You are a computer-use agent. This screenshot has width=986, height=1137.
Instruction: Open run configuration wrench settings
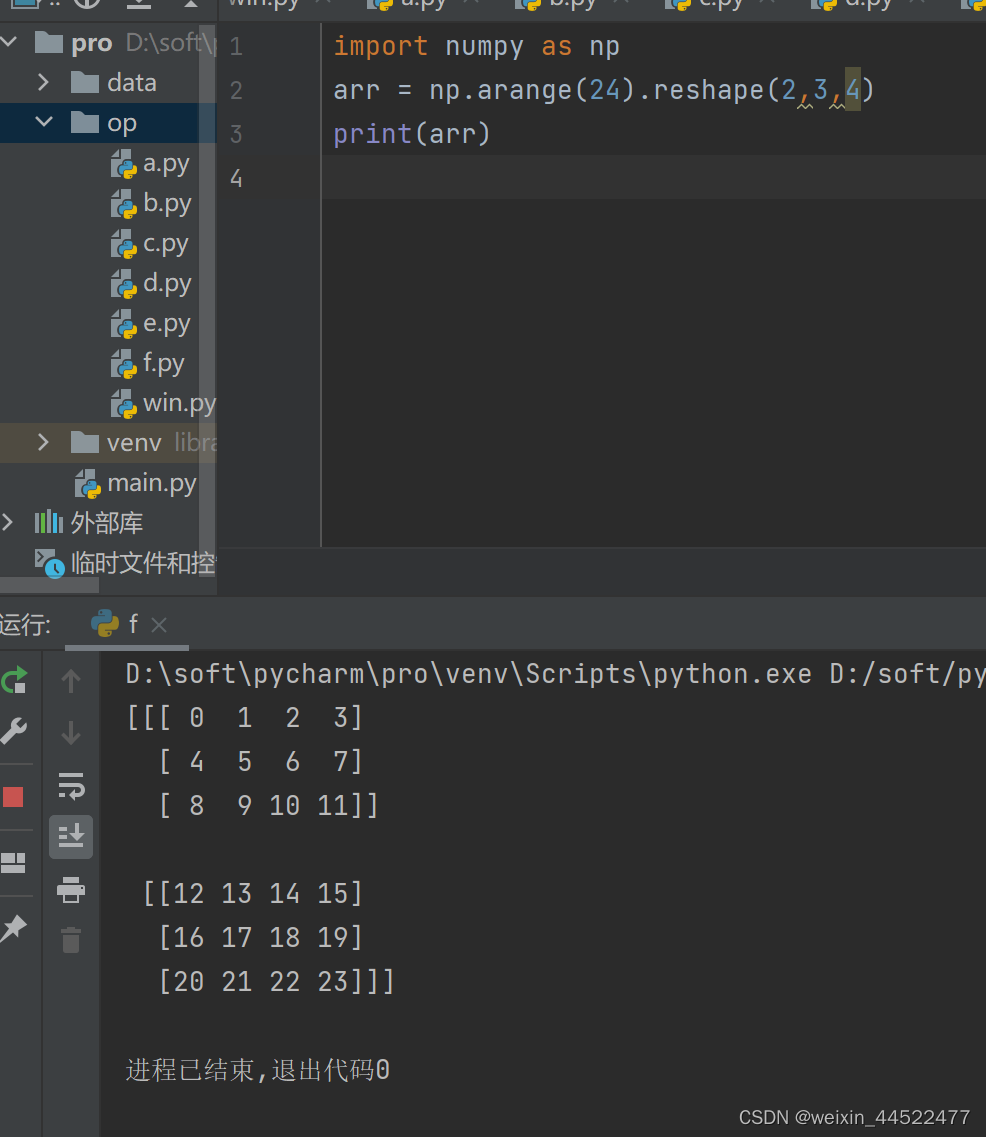pyautogui.click(x=14, y=731)
